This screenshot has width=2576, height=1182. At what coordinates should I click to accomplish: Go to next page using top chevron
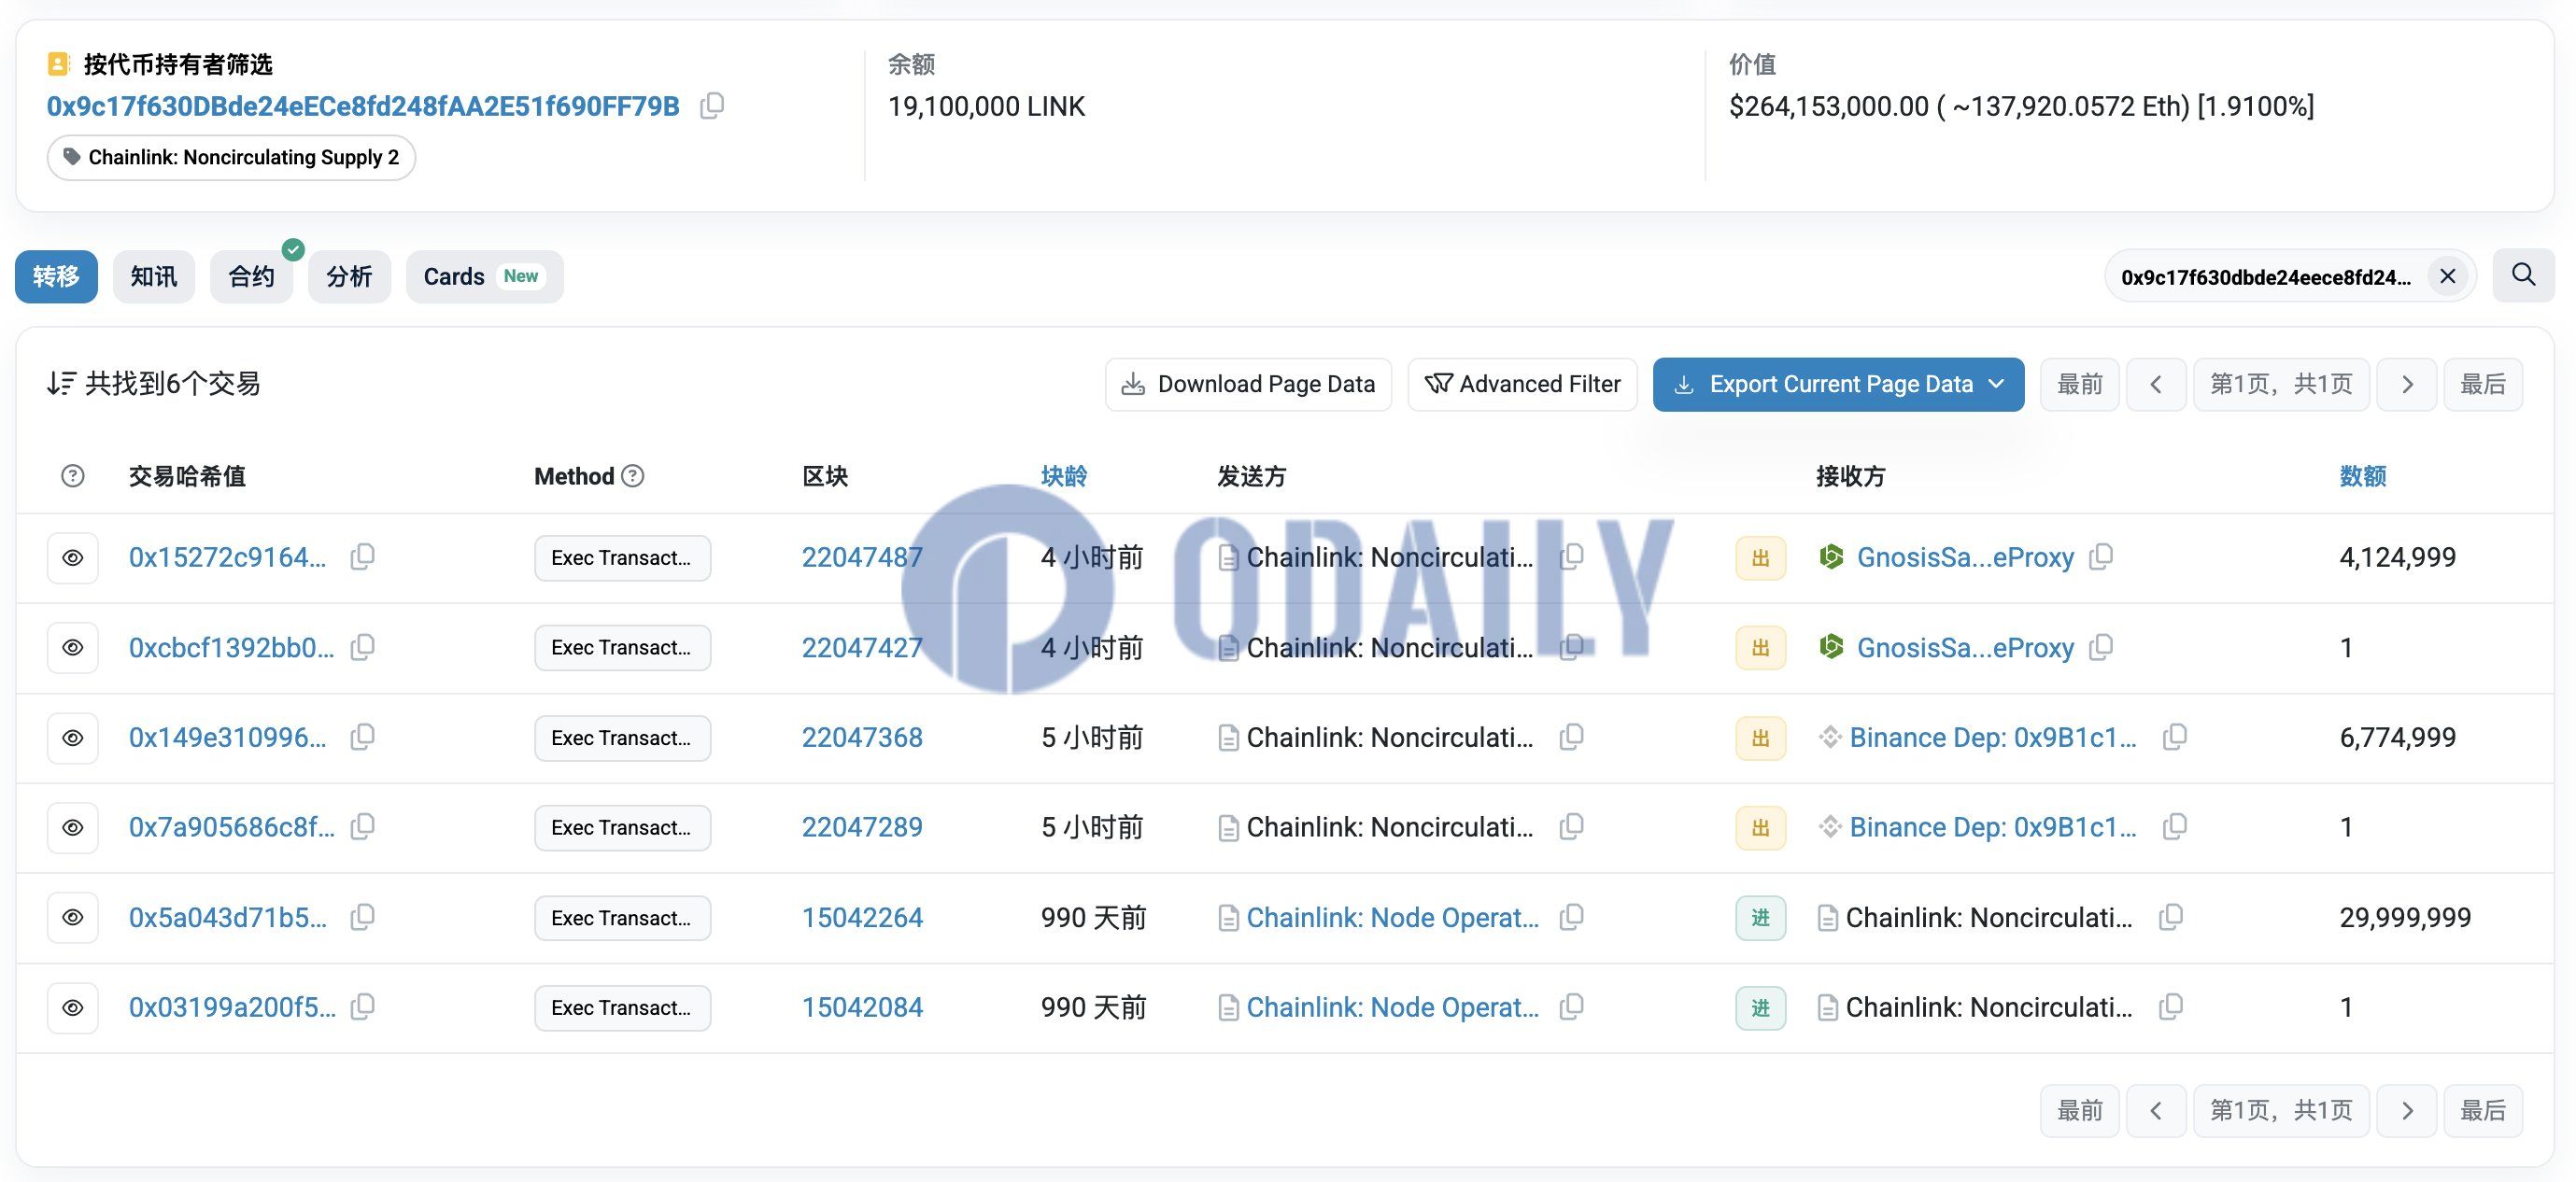pyautogui.click(x=2406, y=384)
